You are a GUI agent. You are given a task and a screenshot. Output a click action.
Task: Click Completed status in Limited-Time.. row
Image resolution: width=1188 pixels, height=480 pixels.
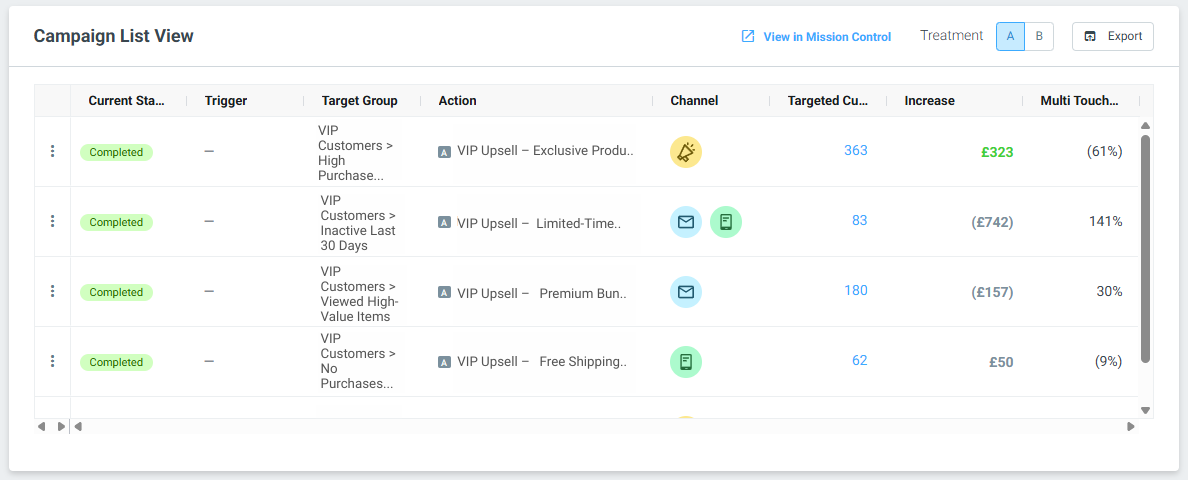(x=117, y=223)
